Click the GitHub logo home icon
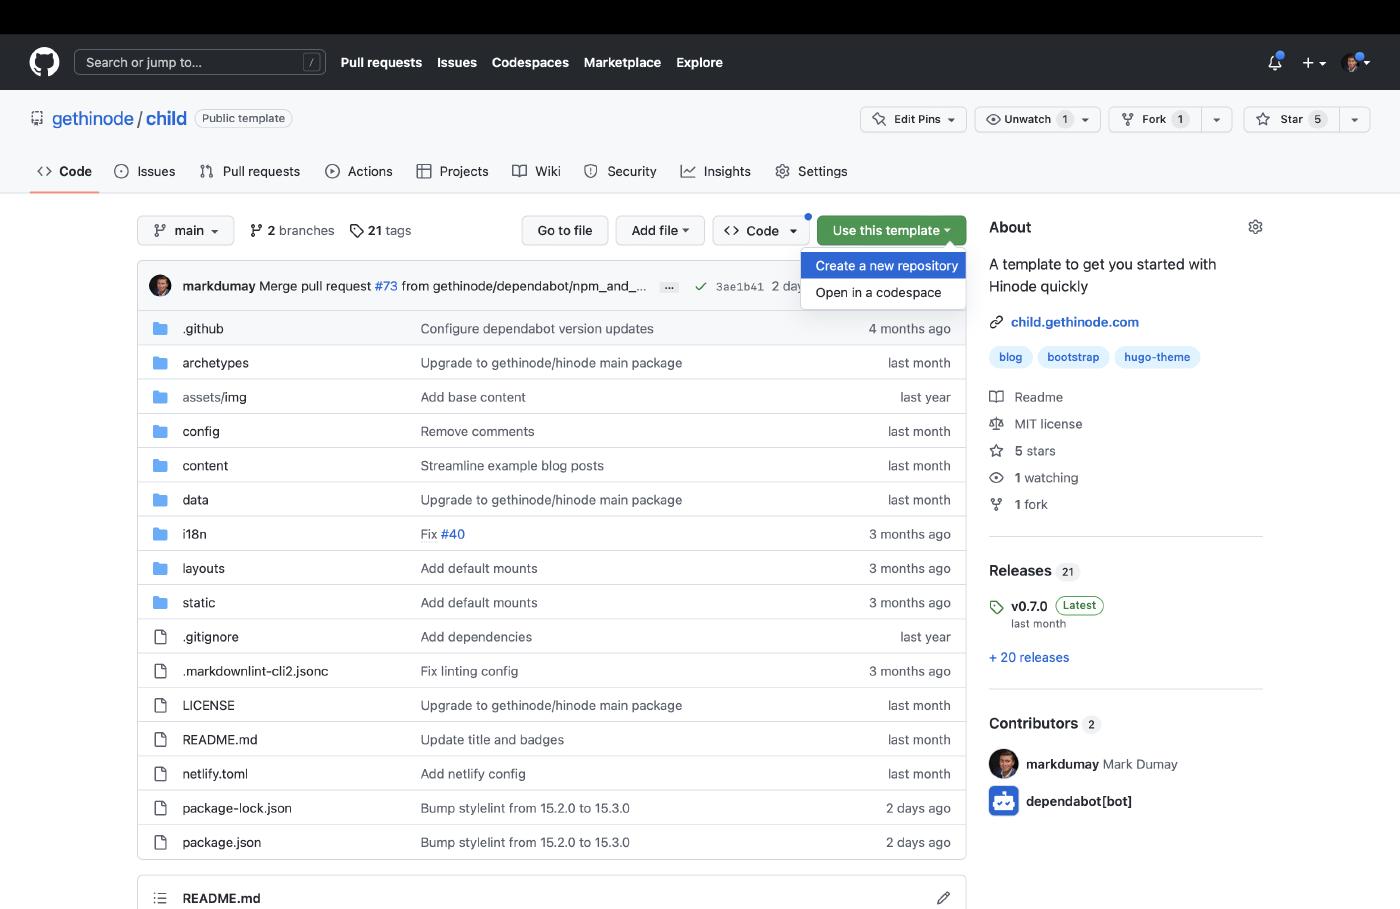Image resolution: width=1400 pixels, height=909 pixels. 44,62
